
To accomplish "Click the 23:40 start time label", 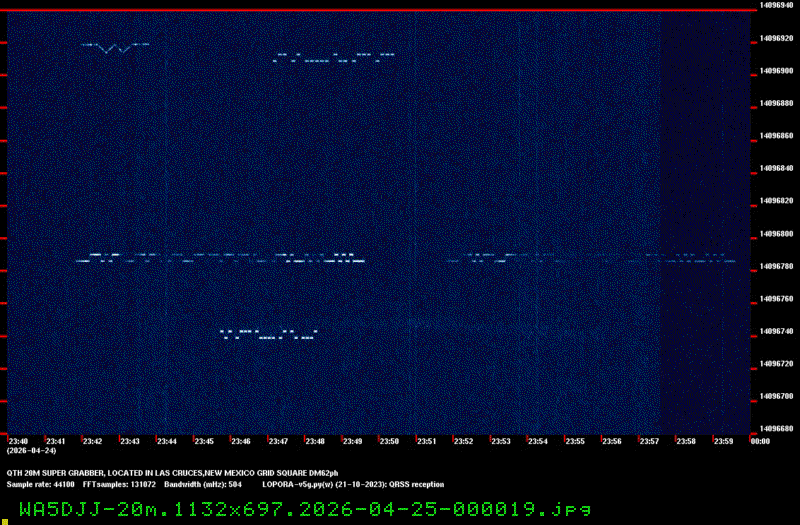I will (x=19, y=441).
